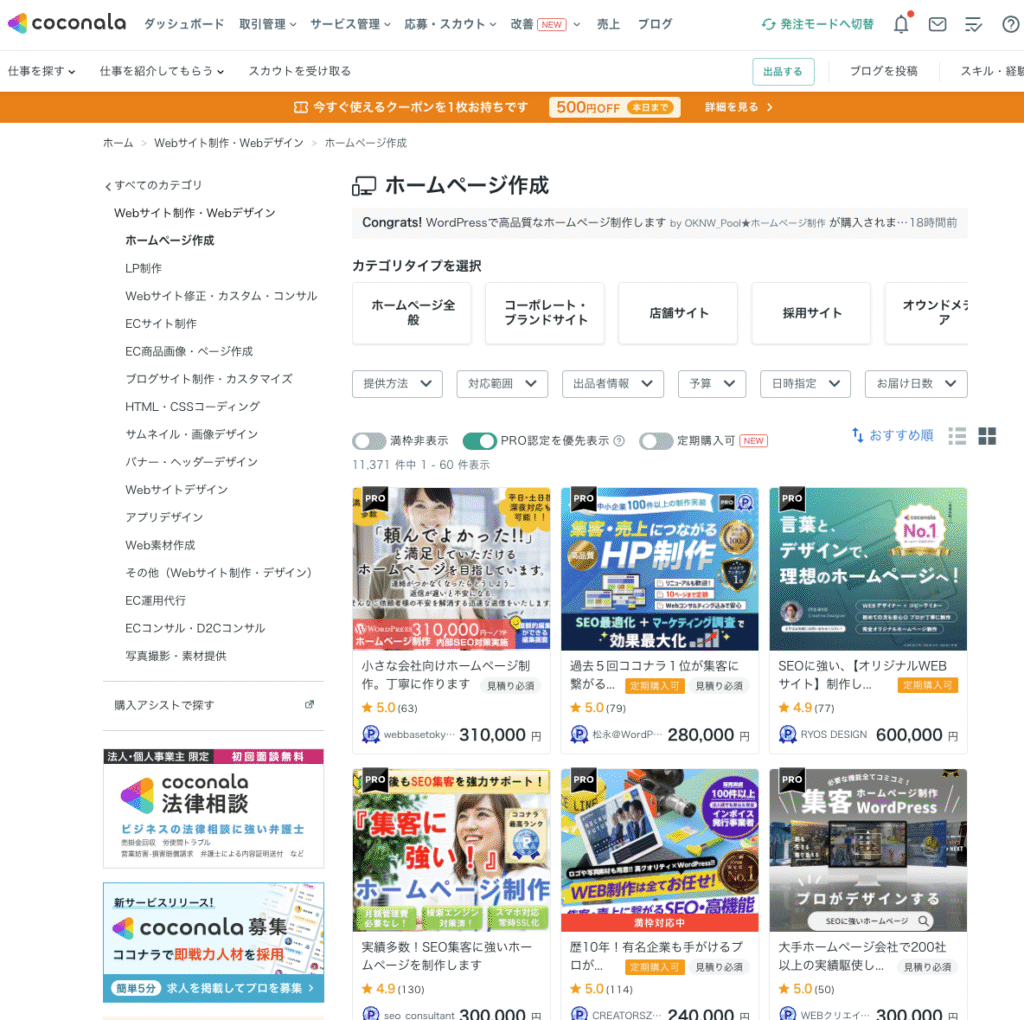
Task: Click 詳細を見る on coupon banner
Action: [x=738, y=107]
